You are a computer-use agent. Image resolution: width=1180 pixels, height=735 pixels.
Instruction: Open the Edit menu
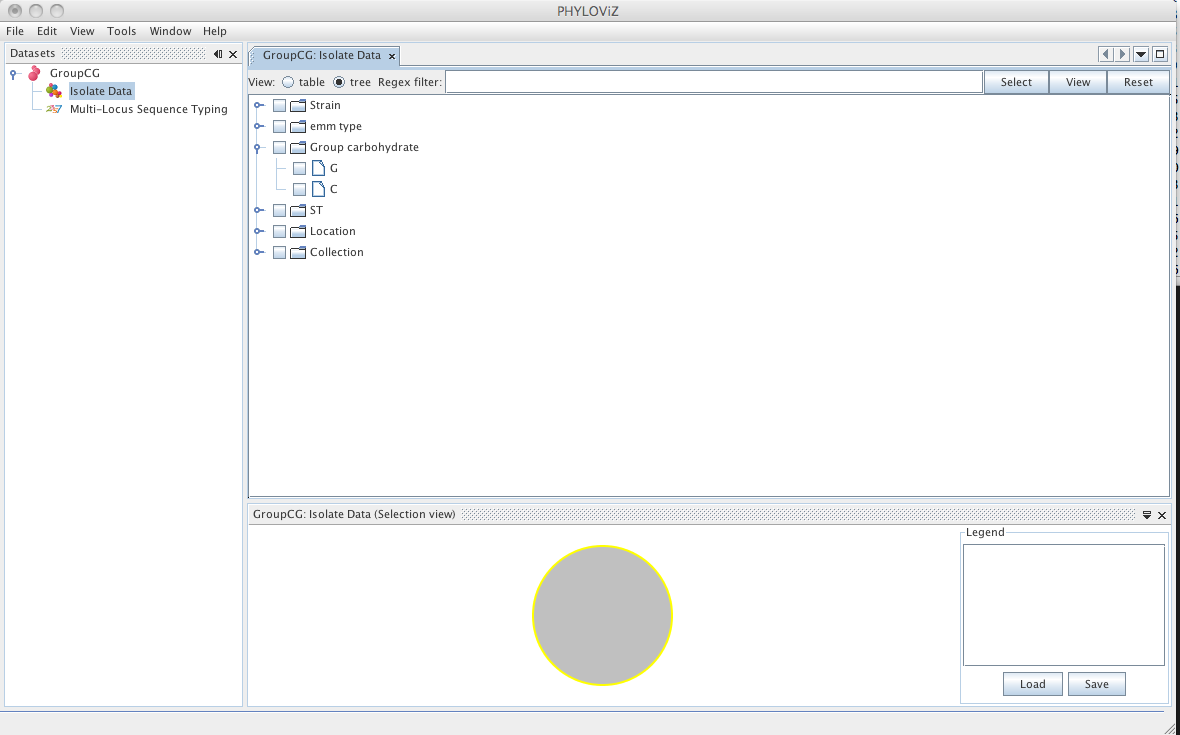(x=47, y=31)
